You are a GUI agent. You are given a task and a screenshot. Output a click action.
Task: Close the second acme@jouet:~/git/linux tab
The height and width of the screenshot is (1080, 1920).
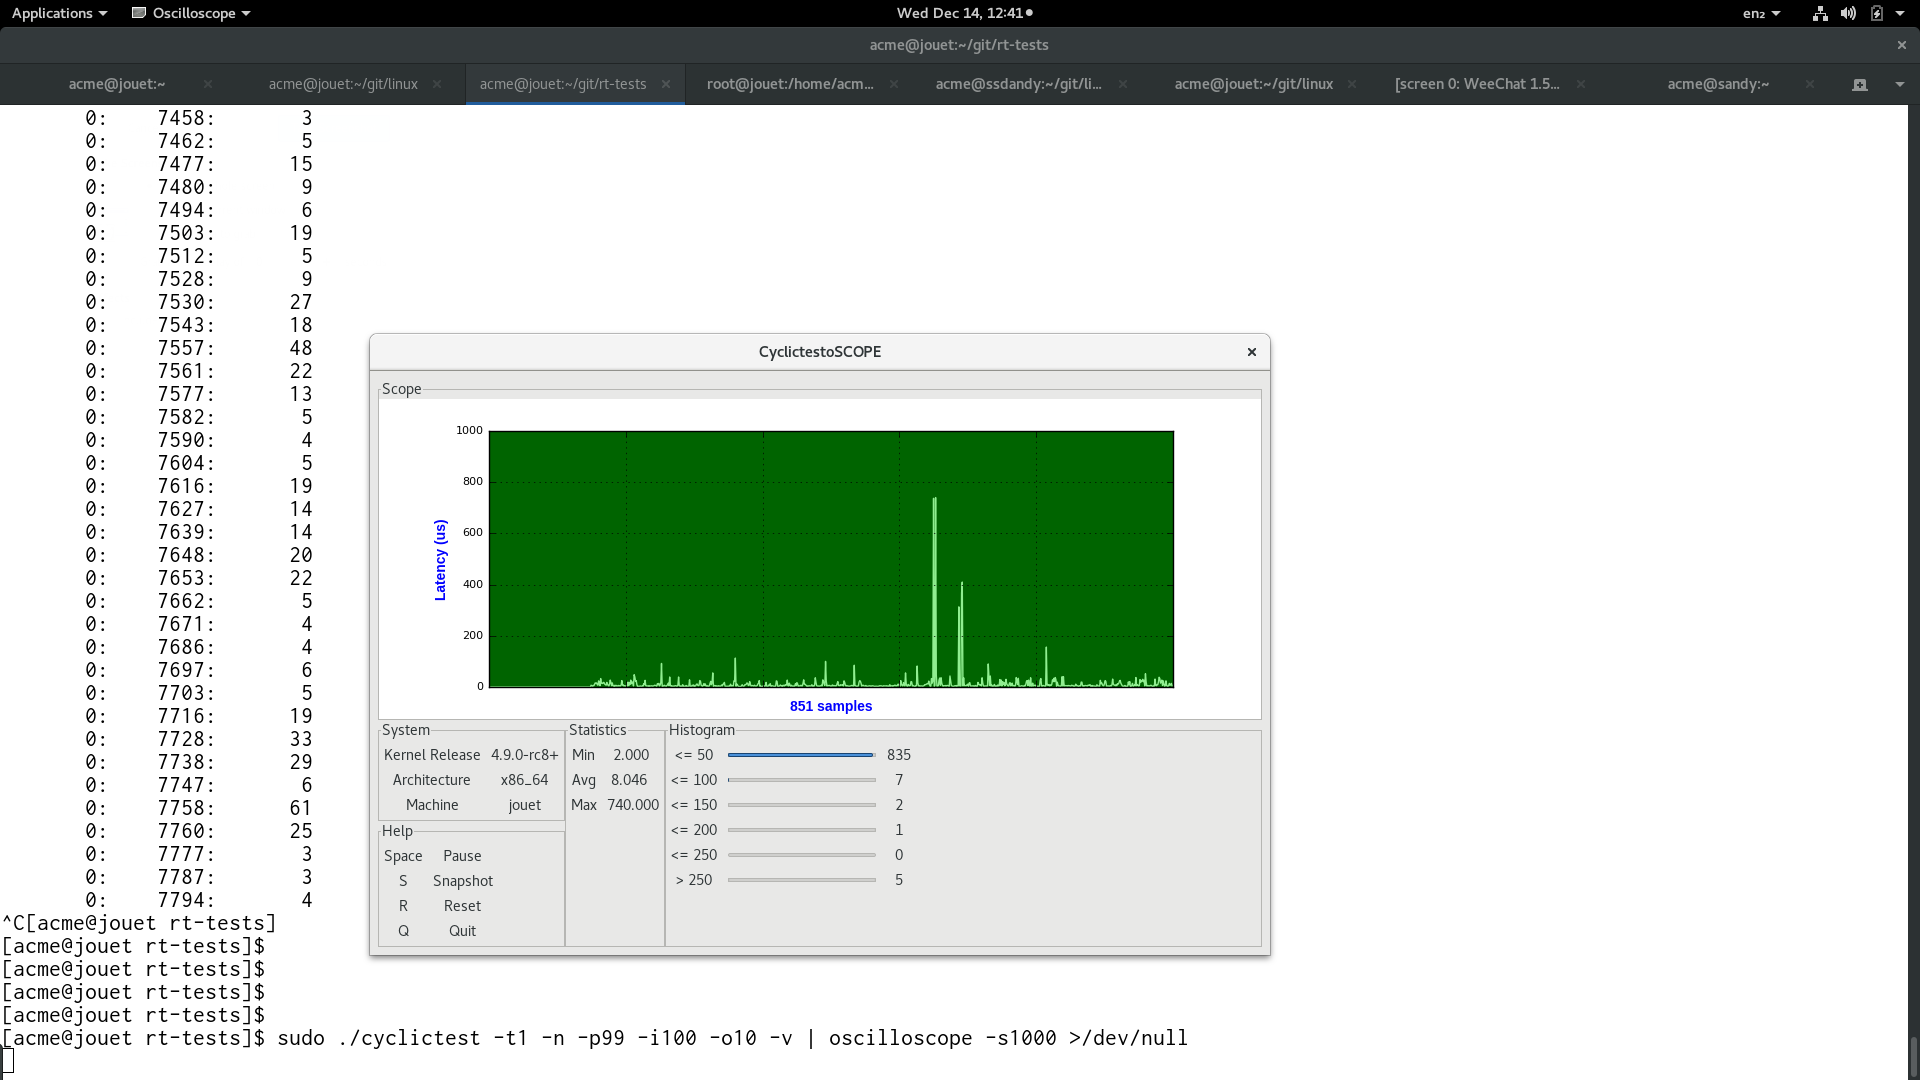(x=1352, y=84)
